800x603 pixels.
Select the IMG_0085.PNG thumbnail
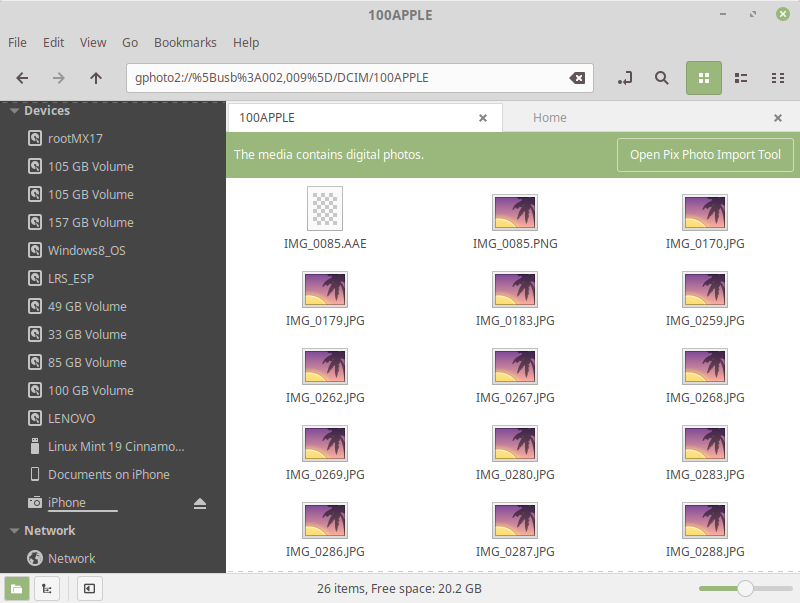click(x=515, y=212)
